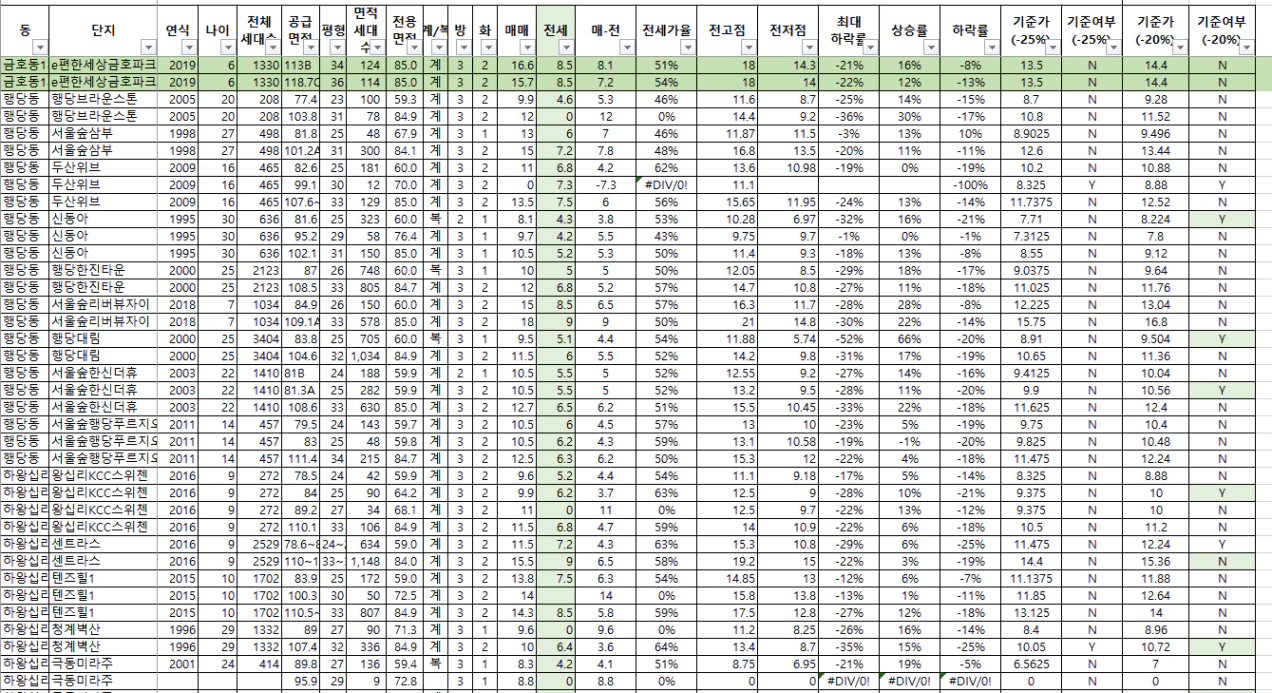Open the 매매 column filter dropdown

(x=527, y=47)
